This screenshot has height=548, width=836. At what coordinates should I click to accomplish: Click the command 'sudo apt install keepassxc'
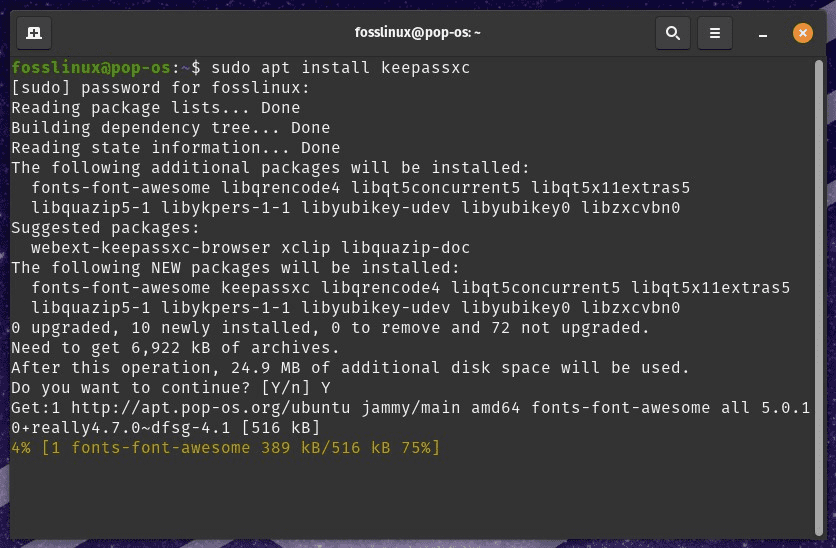click(x=340, y=68)
